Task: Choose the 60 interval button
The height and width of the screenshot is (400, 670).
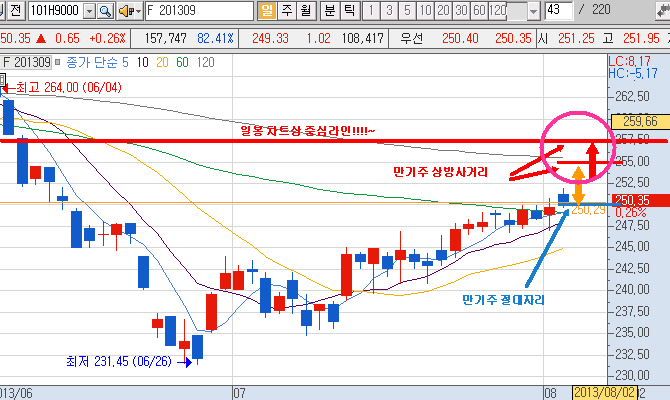Action: coord(478,11)
